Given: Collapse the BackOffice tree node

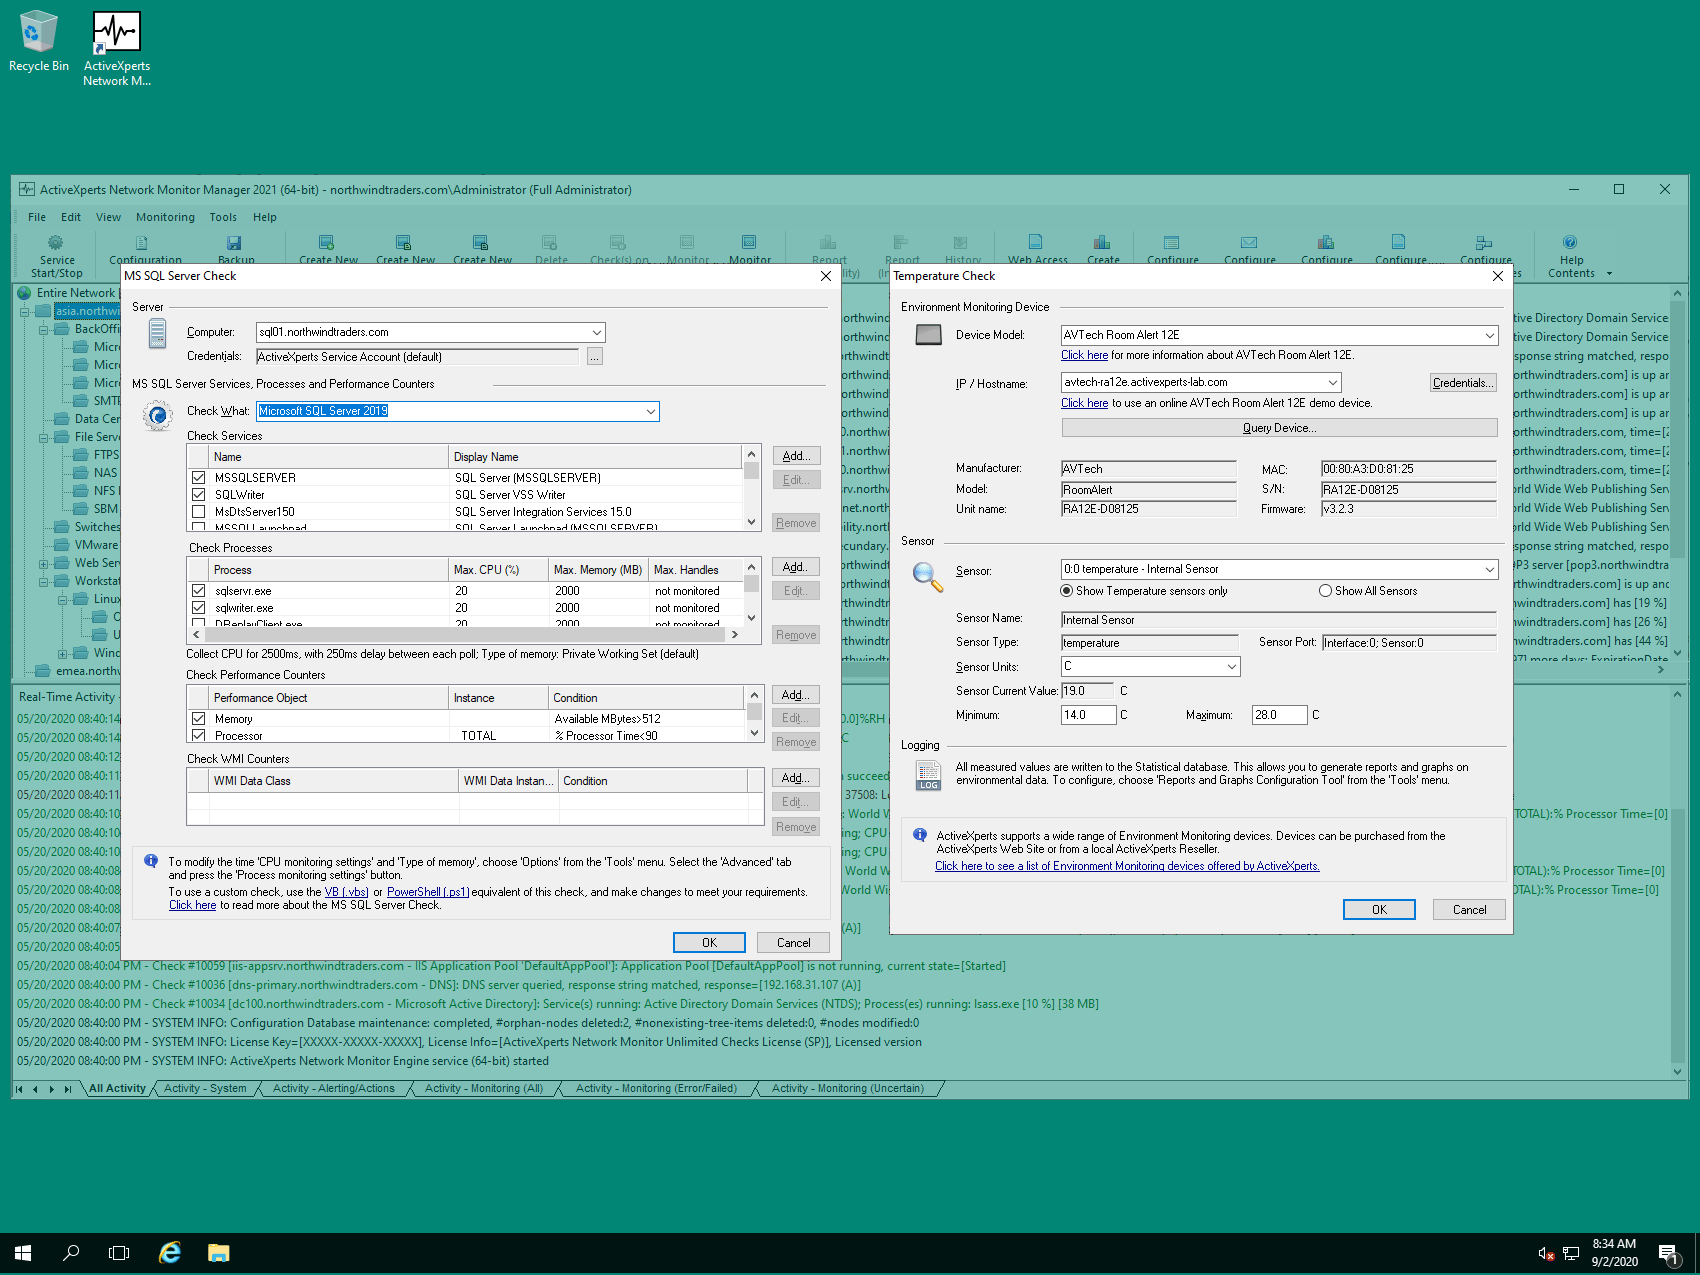Looking at the screenshot, I should [44, 329].
